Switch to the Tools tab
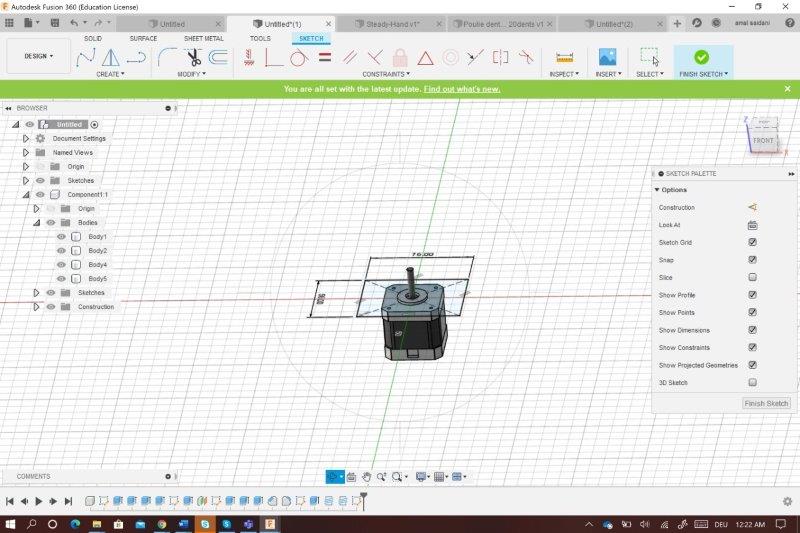This screenshot has height=533, width=800. click(260, 38)
